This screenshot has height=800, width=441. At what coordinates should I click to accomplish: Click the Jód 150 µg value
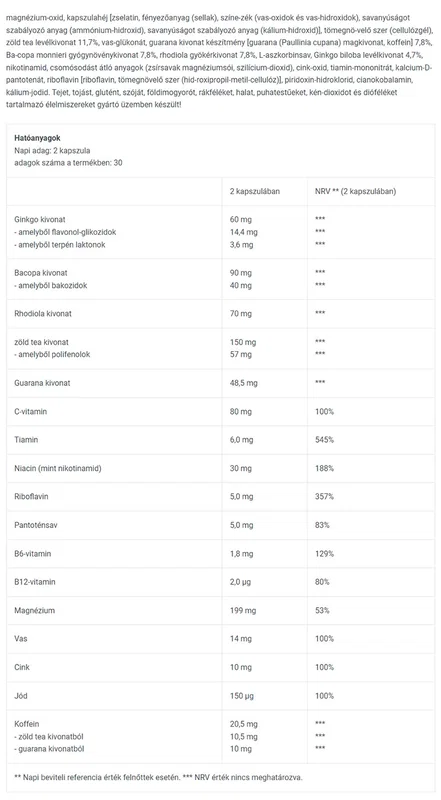click(241, 696)
